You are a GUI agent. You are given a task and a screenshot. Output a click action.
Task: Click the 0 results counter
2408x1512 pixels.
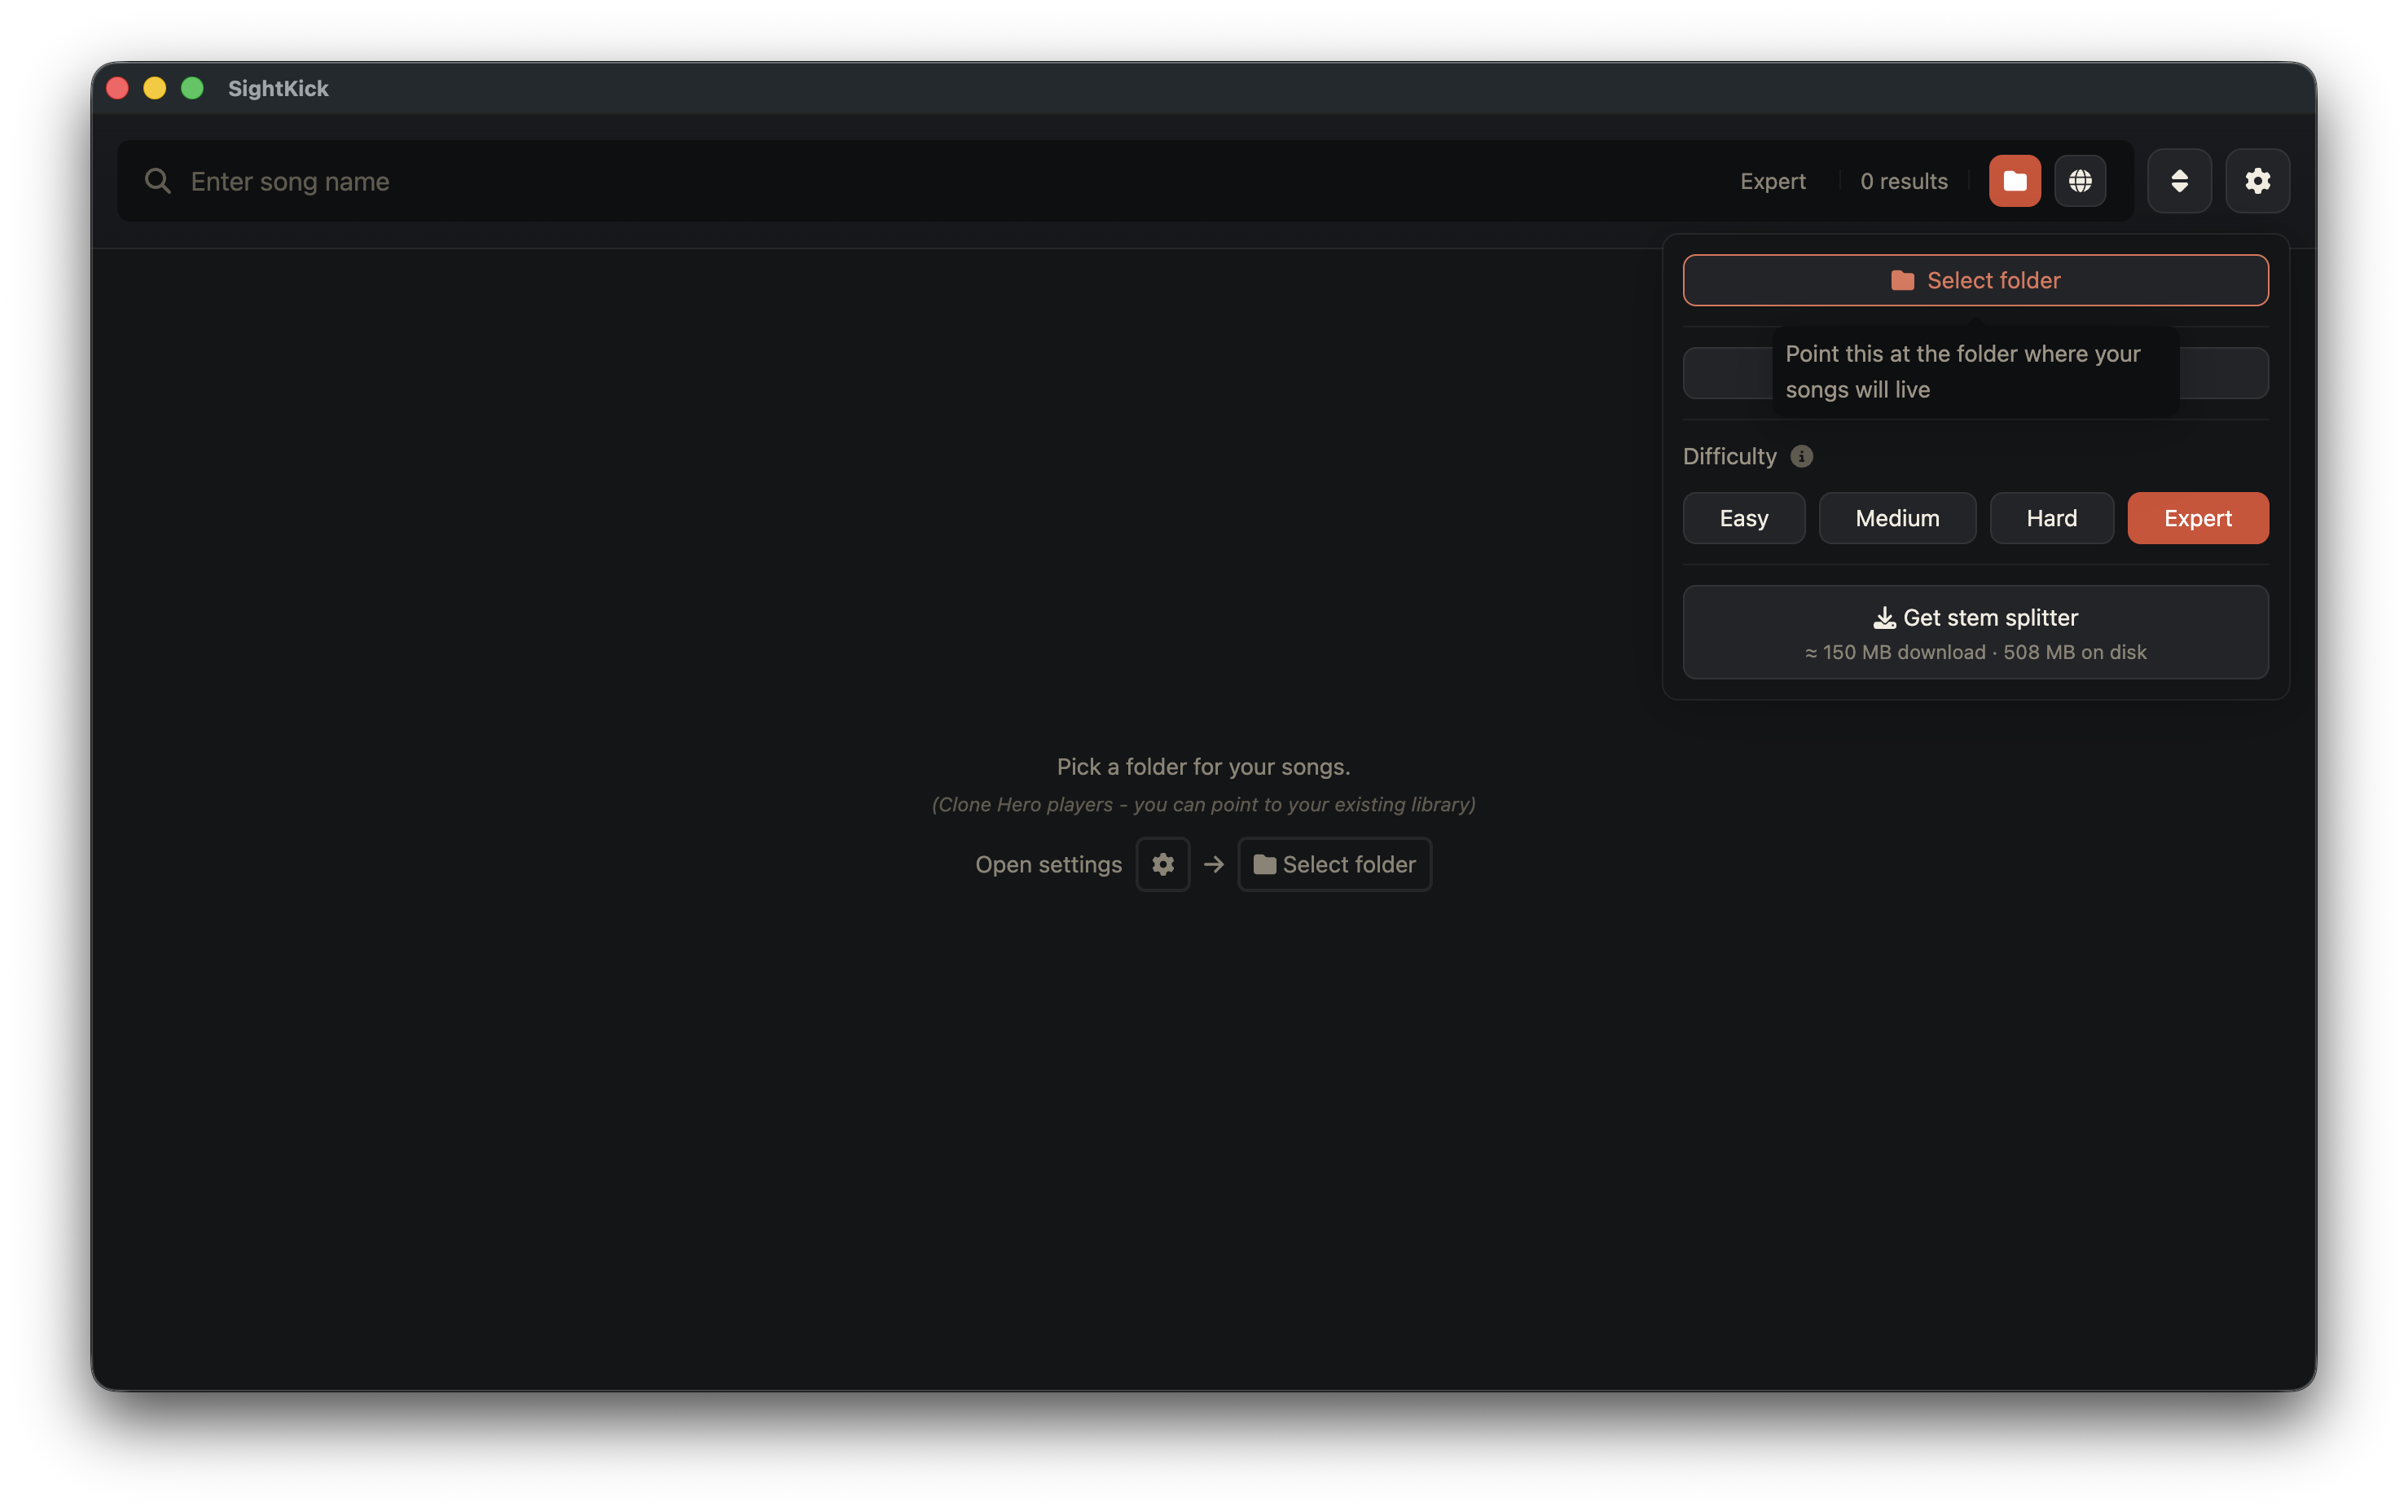pos(1903,181)
